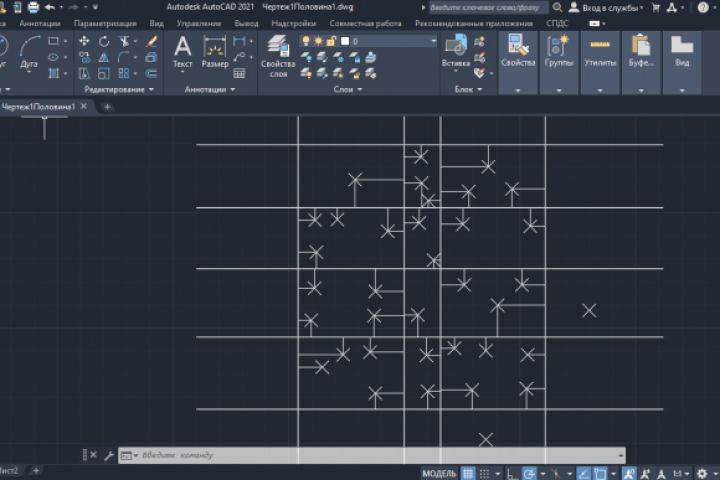Open Layer Properties (Свойства слоя)
This screenshot has height=480, width=720.
[278, 56]
